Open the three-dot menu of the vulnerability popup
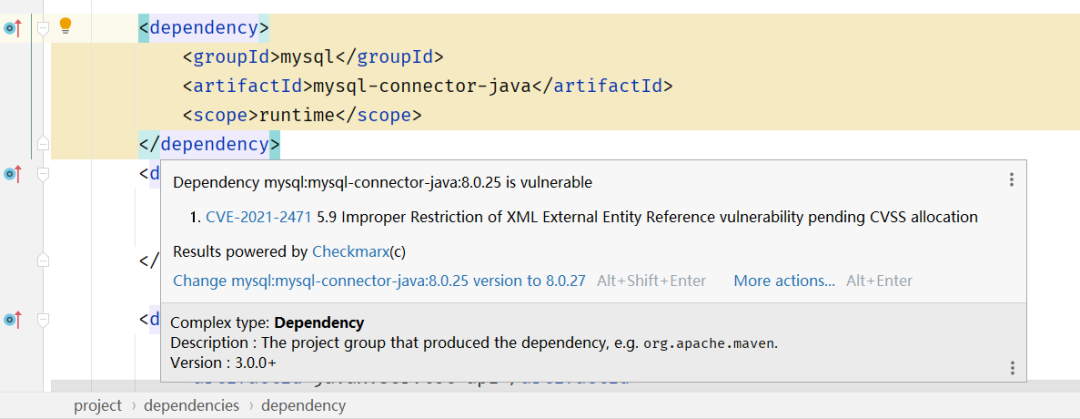Image resolution: width=1080 pixels, height=419 pixels. pyautogui.click(x=1011, y=180)
